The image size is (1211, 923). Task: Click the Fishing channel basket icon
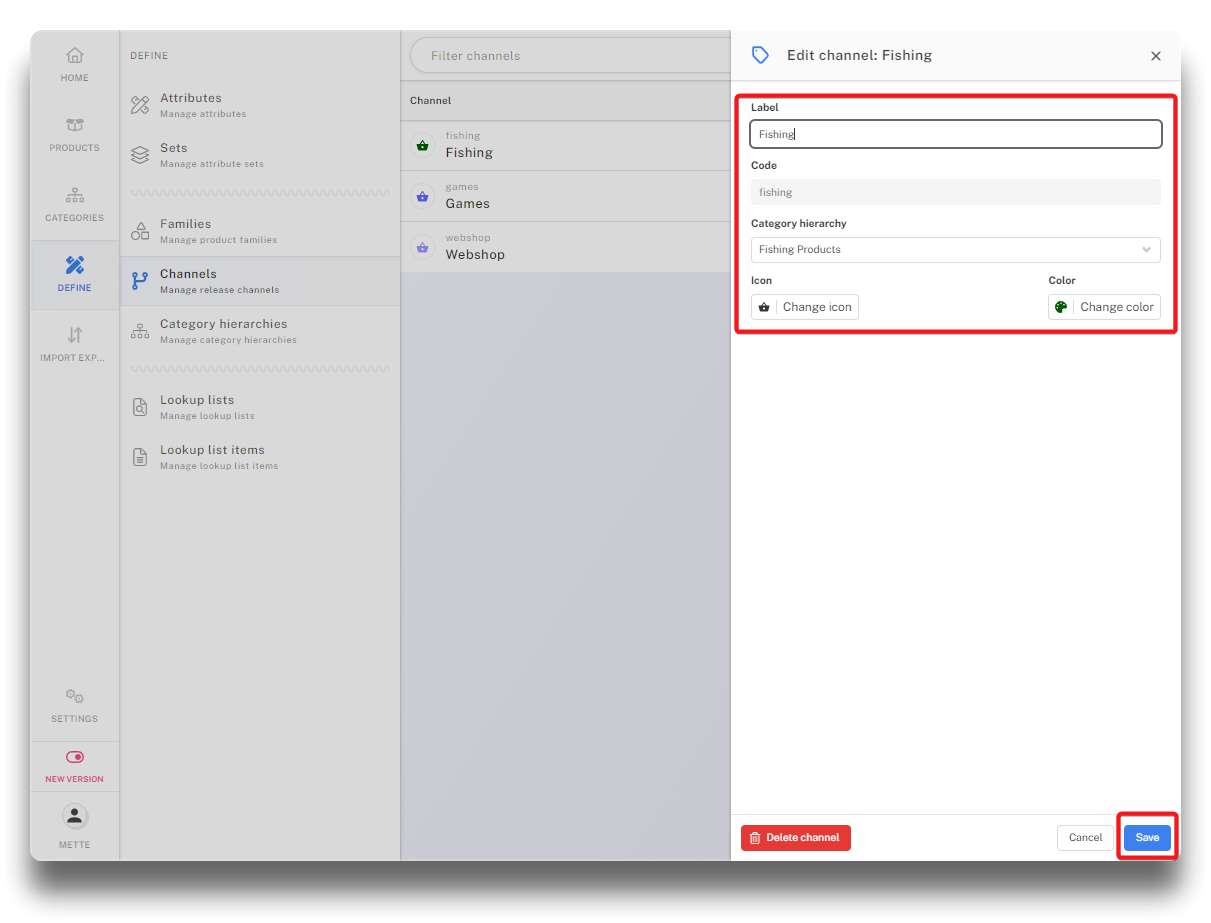pos(422,146)
